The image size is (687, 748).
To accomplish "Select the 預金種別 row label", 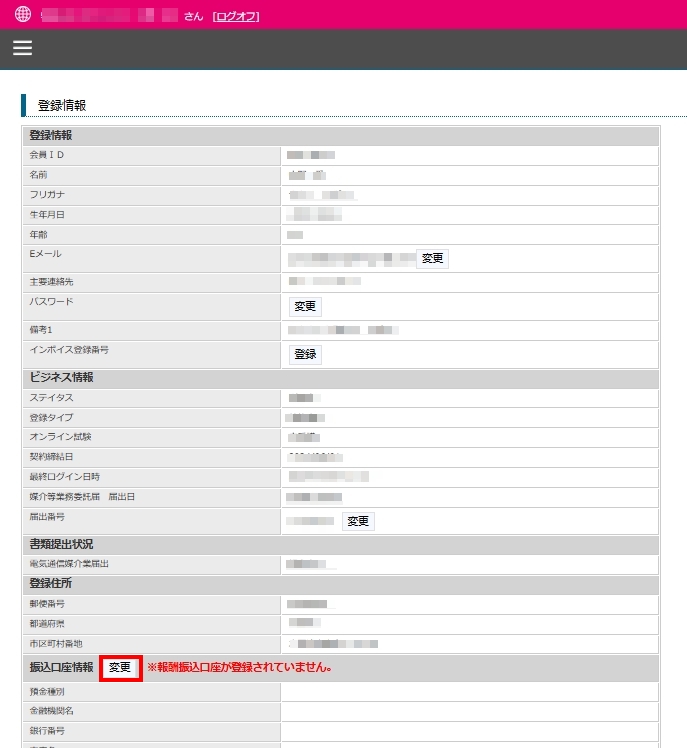I will tap(47, 692).
